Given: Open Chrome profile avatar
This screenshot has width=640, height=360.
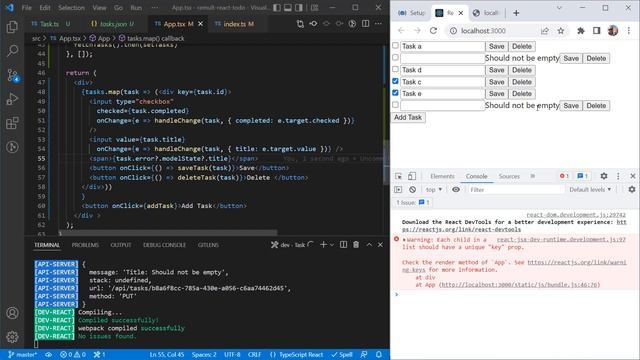Looking at the screenshot, I should tap(613, 31).
